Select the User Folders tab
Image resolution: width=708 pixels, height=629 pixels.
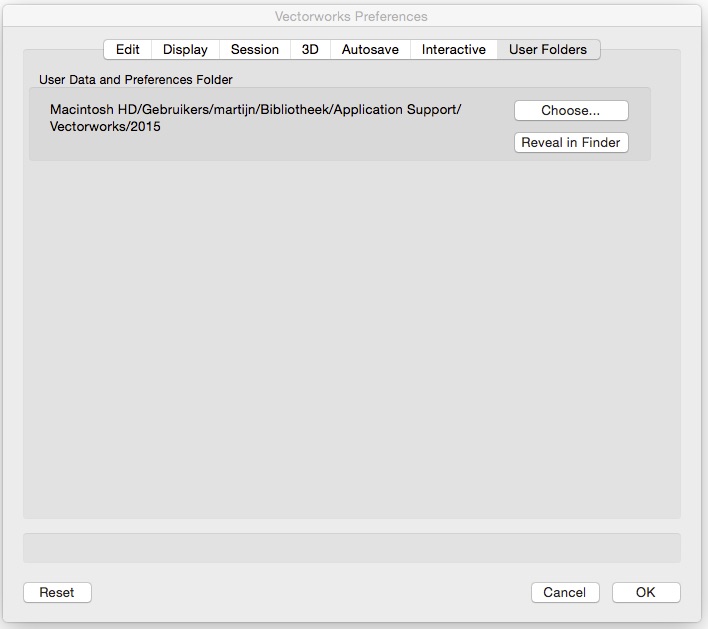coord(548,49)
